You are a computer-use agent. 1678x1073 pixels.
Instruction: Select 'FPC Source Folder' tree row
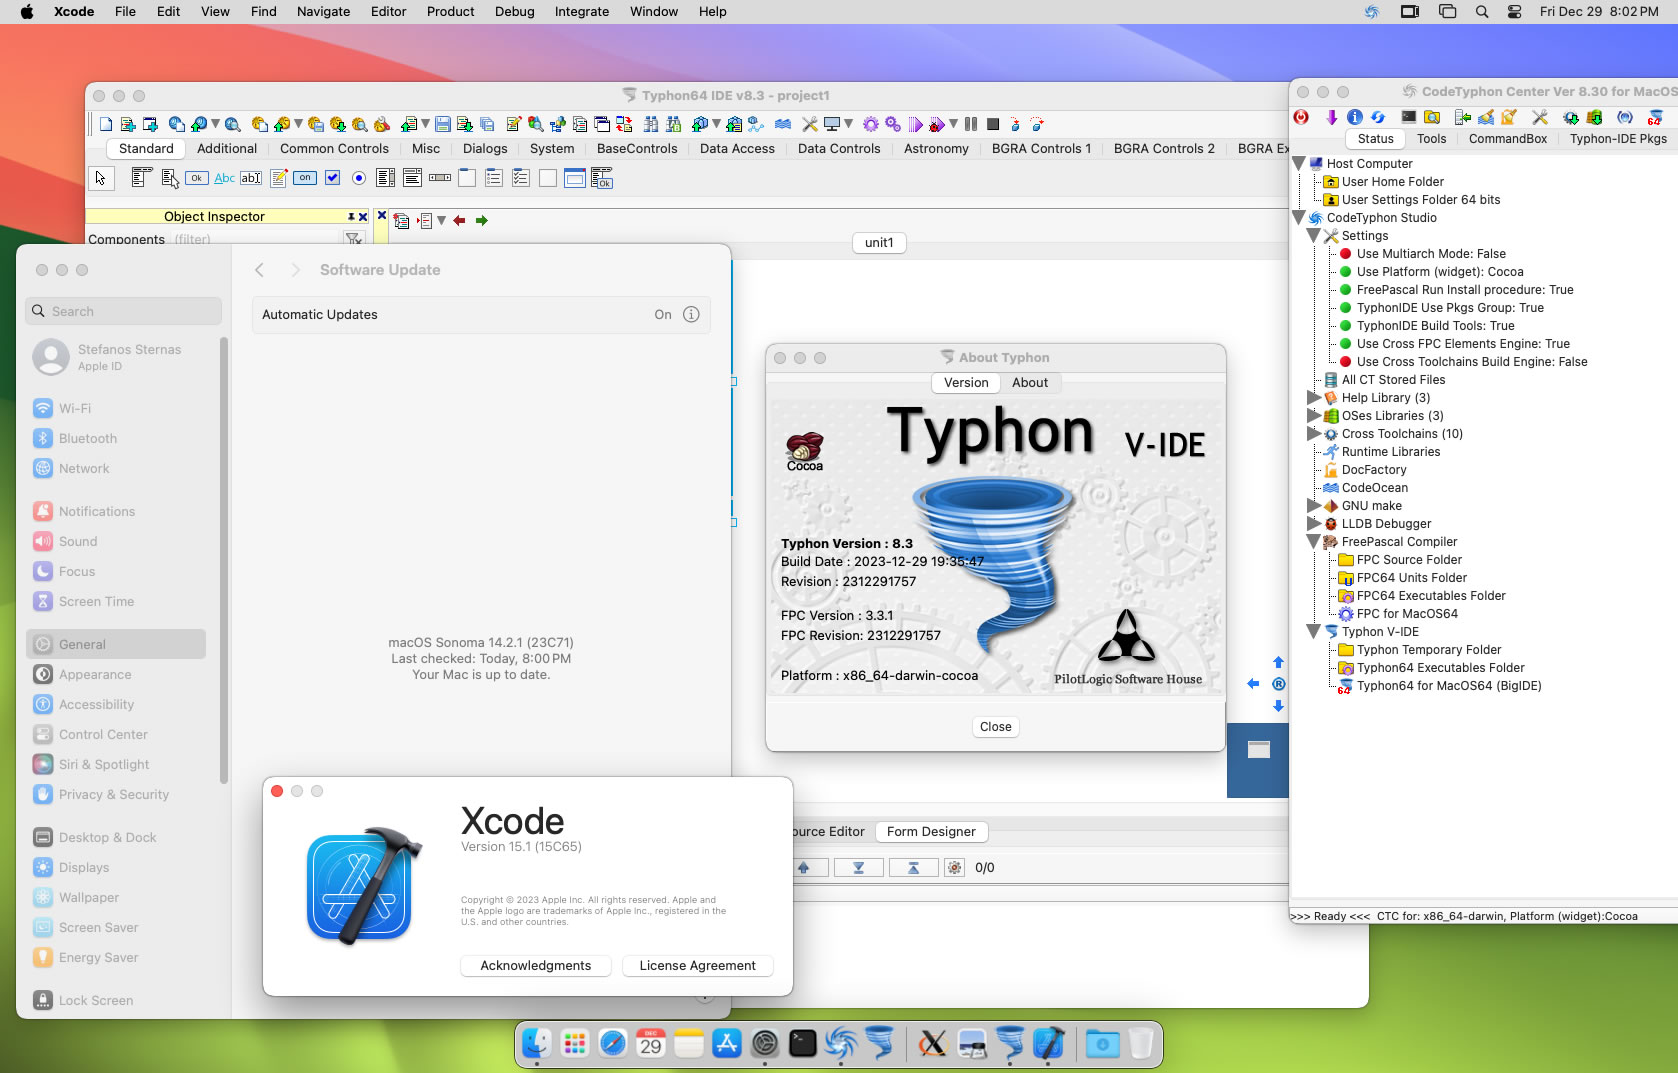tap(1400, 560)
